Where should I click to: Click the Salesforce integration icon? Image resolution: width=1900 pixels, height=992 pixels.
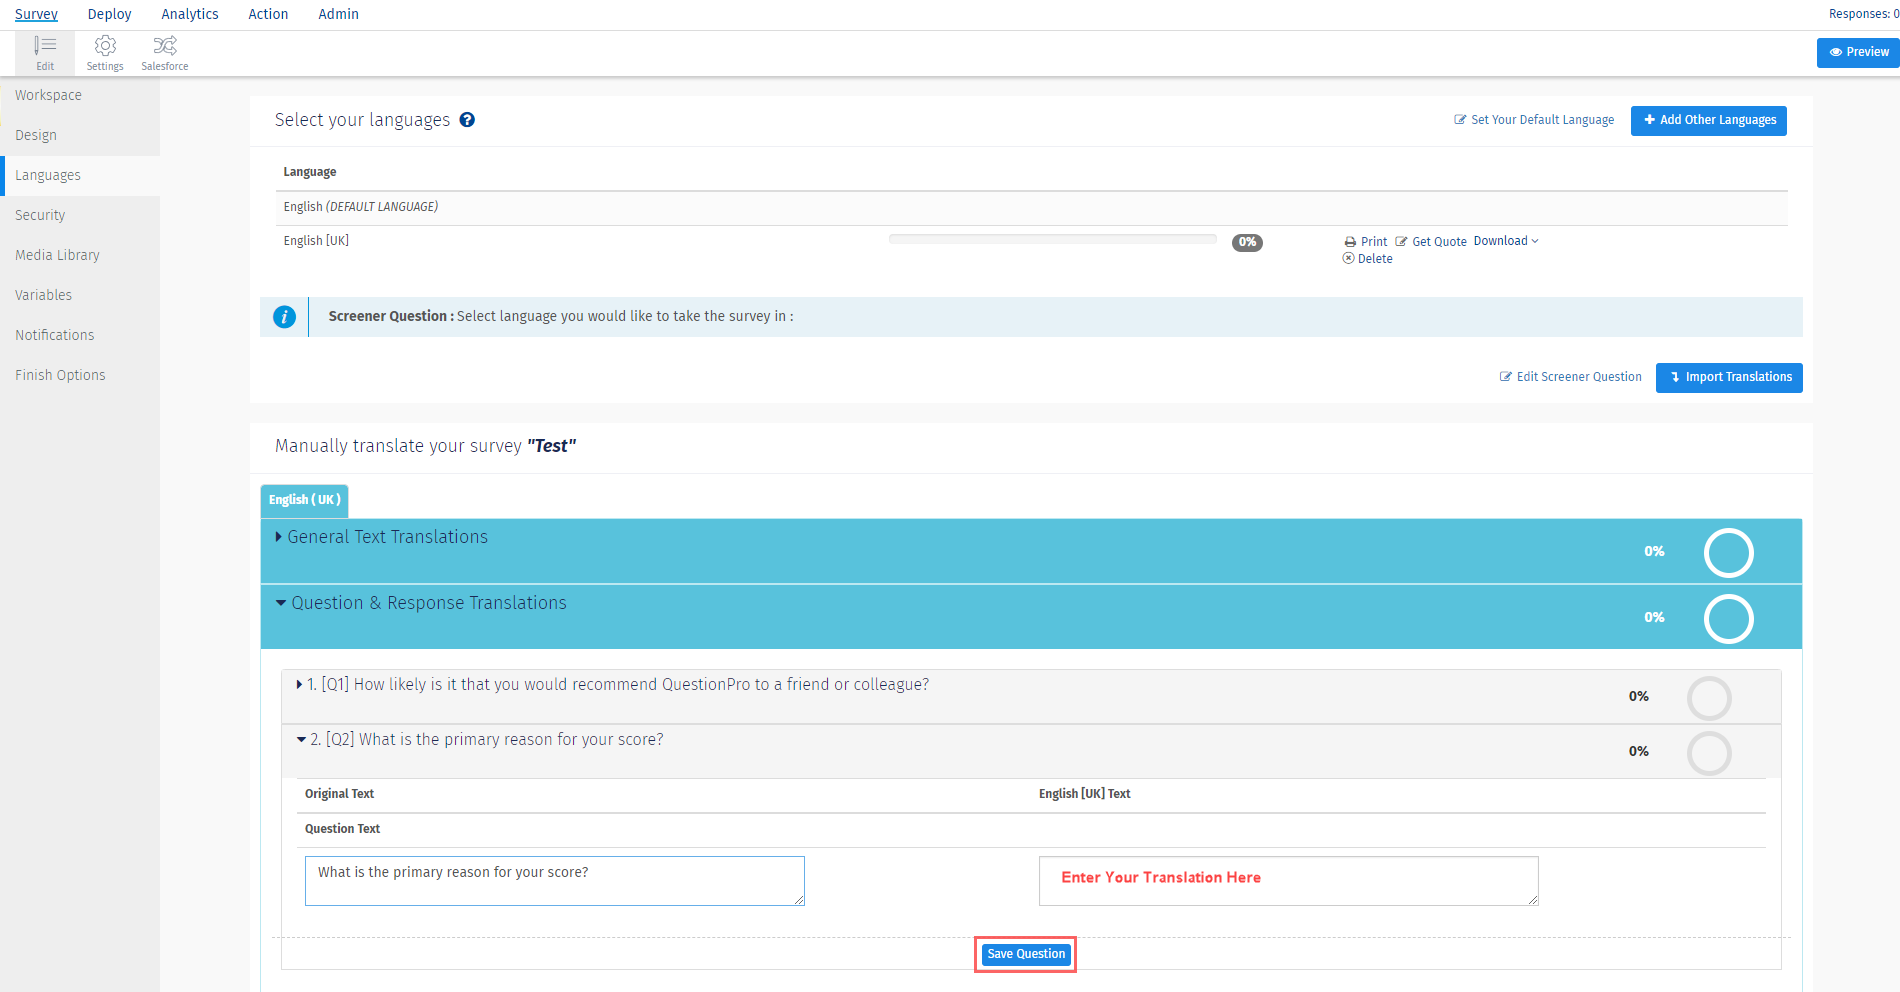pos(164,52)
